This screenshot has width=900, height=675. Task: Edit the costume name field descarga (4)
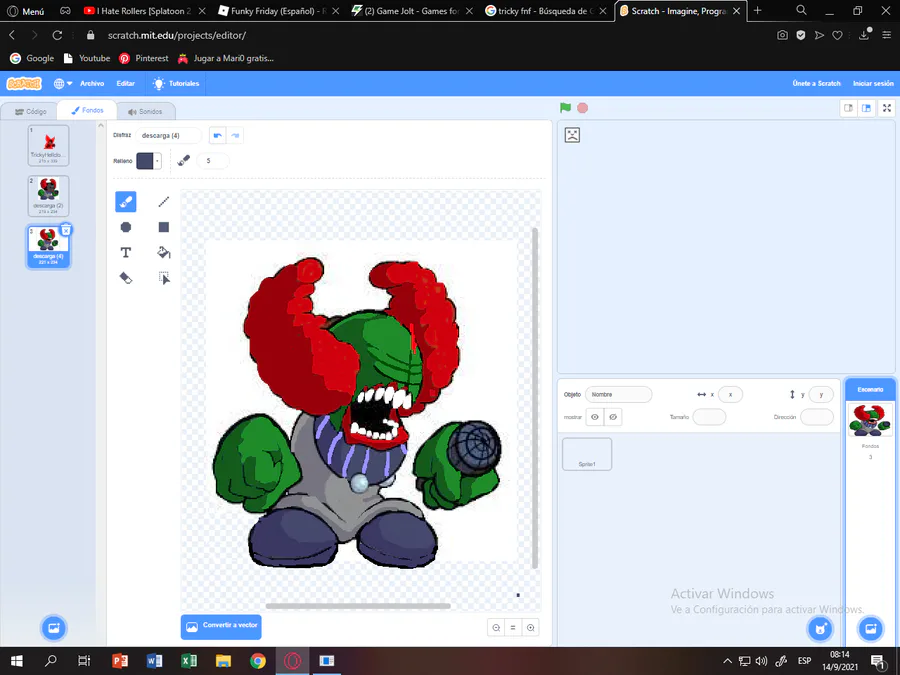point(169,135)
